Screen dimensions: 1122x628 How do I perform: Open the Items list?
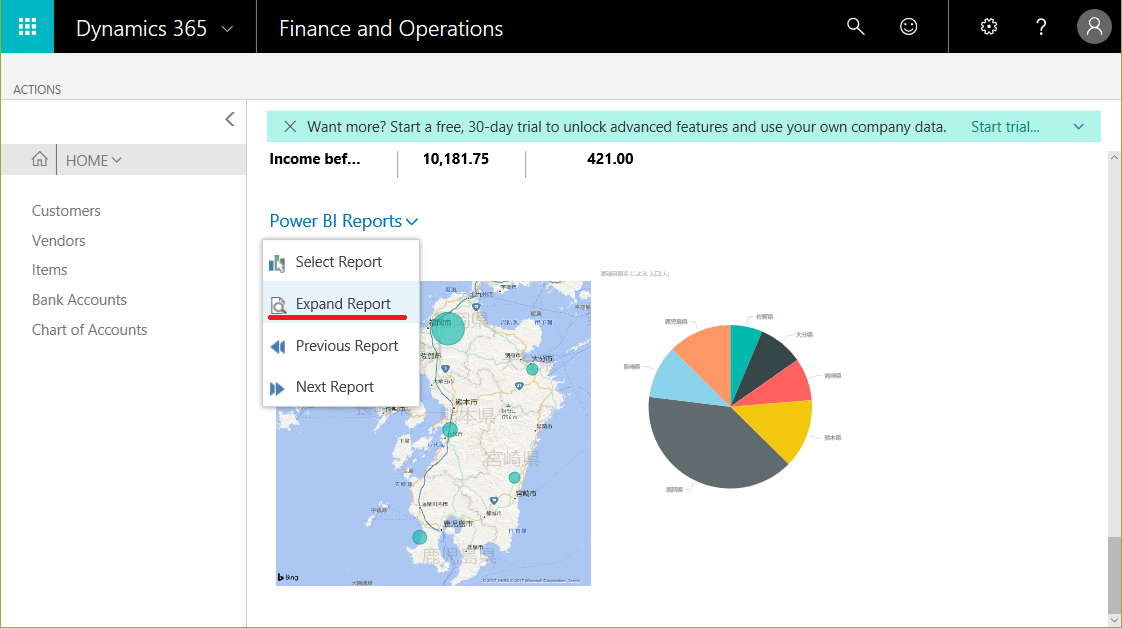click(49, 270)
